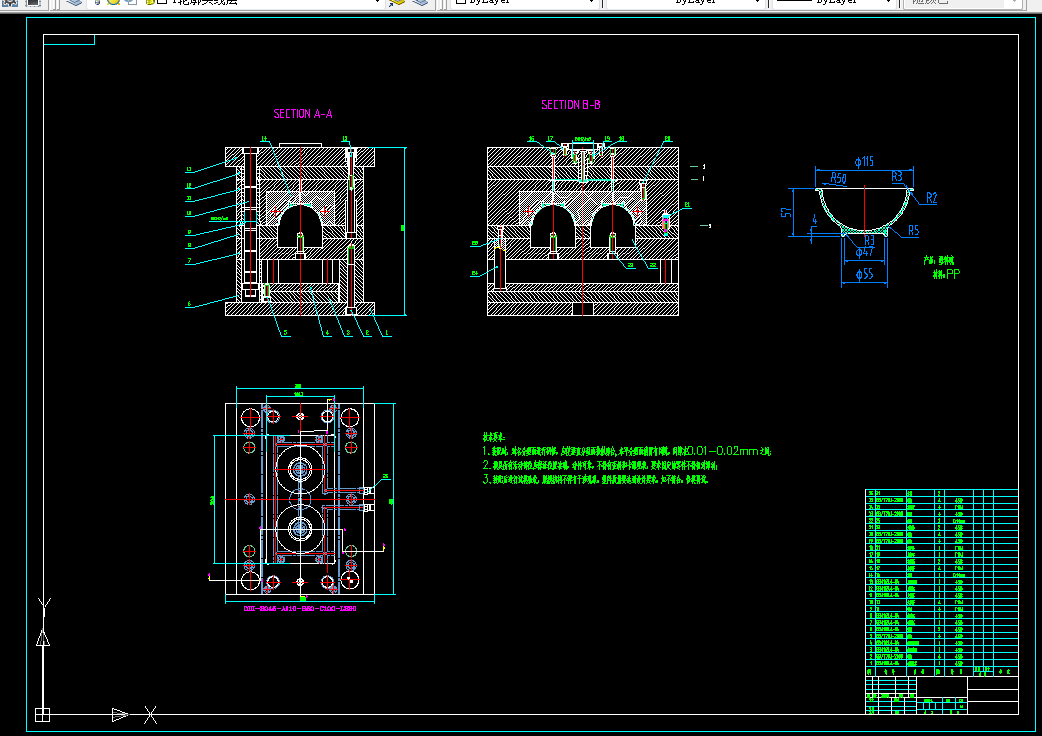Select the φ55 diameter dimension
Viewport: 1042px width, 736px height.
pos(864,274)
